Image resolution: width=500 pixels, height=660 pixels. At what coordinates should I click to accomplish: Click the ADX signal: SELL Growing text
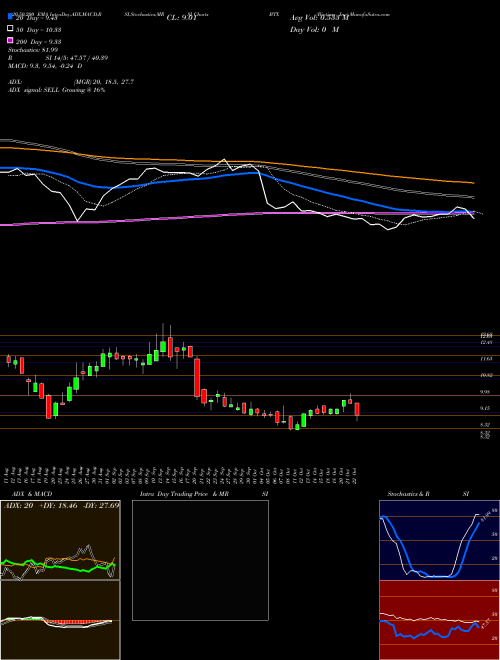click(56, 90)
